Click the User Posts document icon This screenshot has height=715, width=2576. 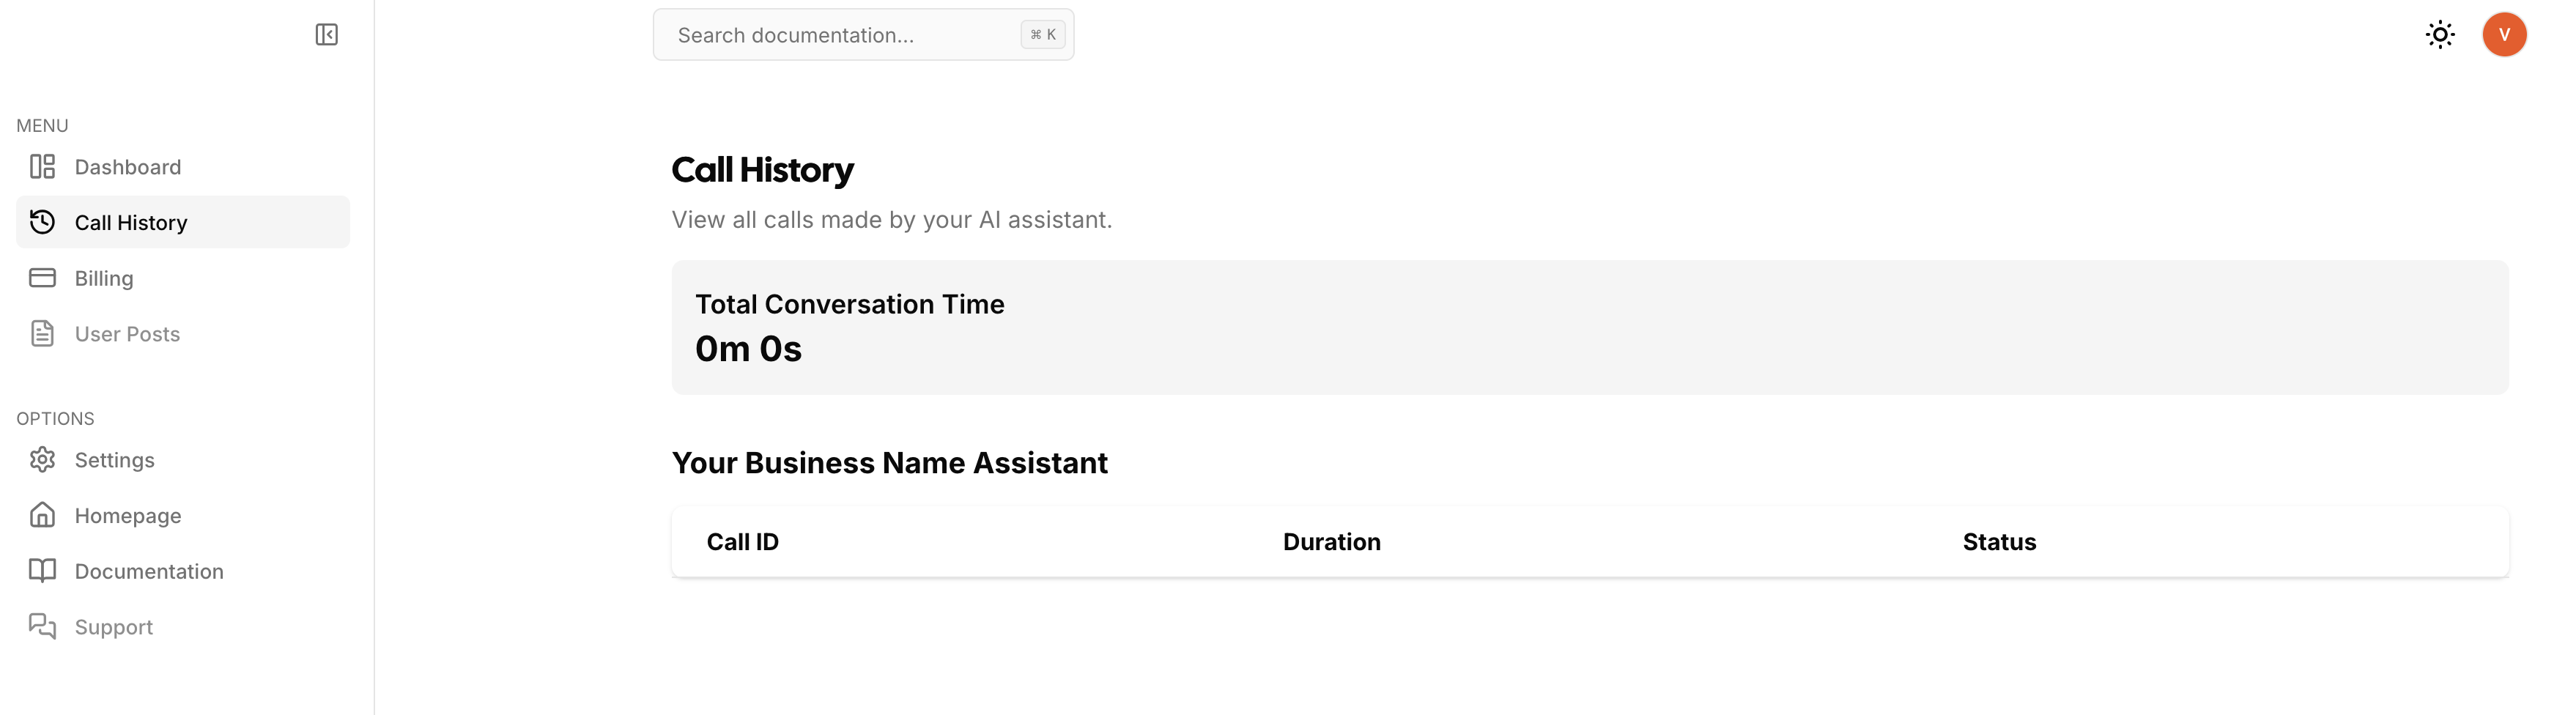click(42, 334)
